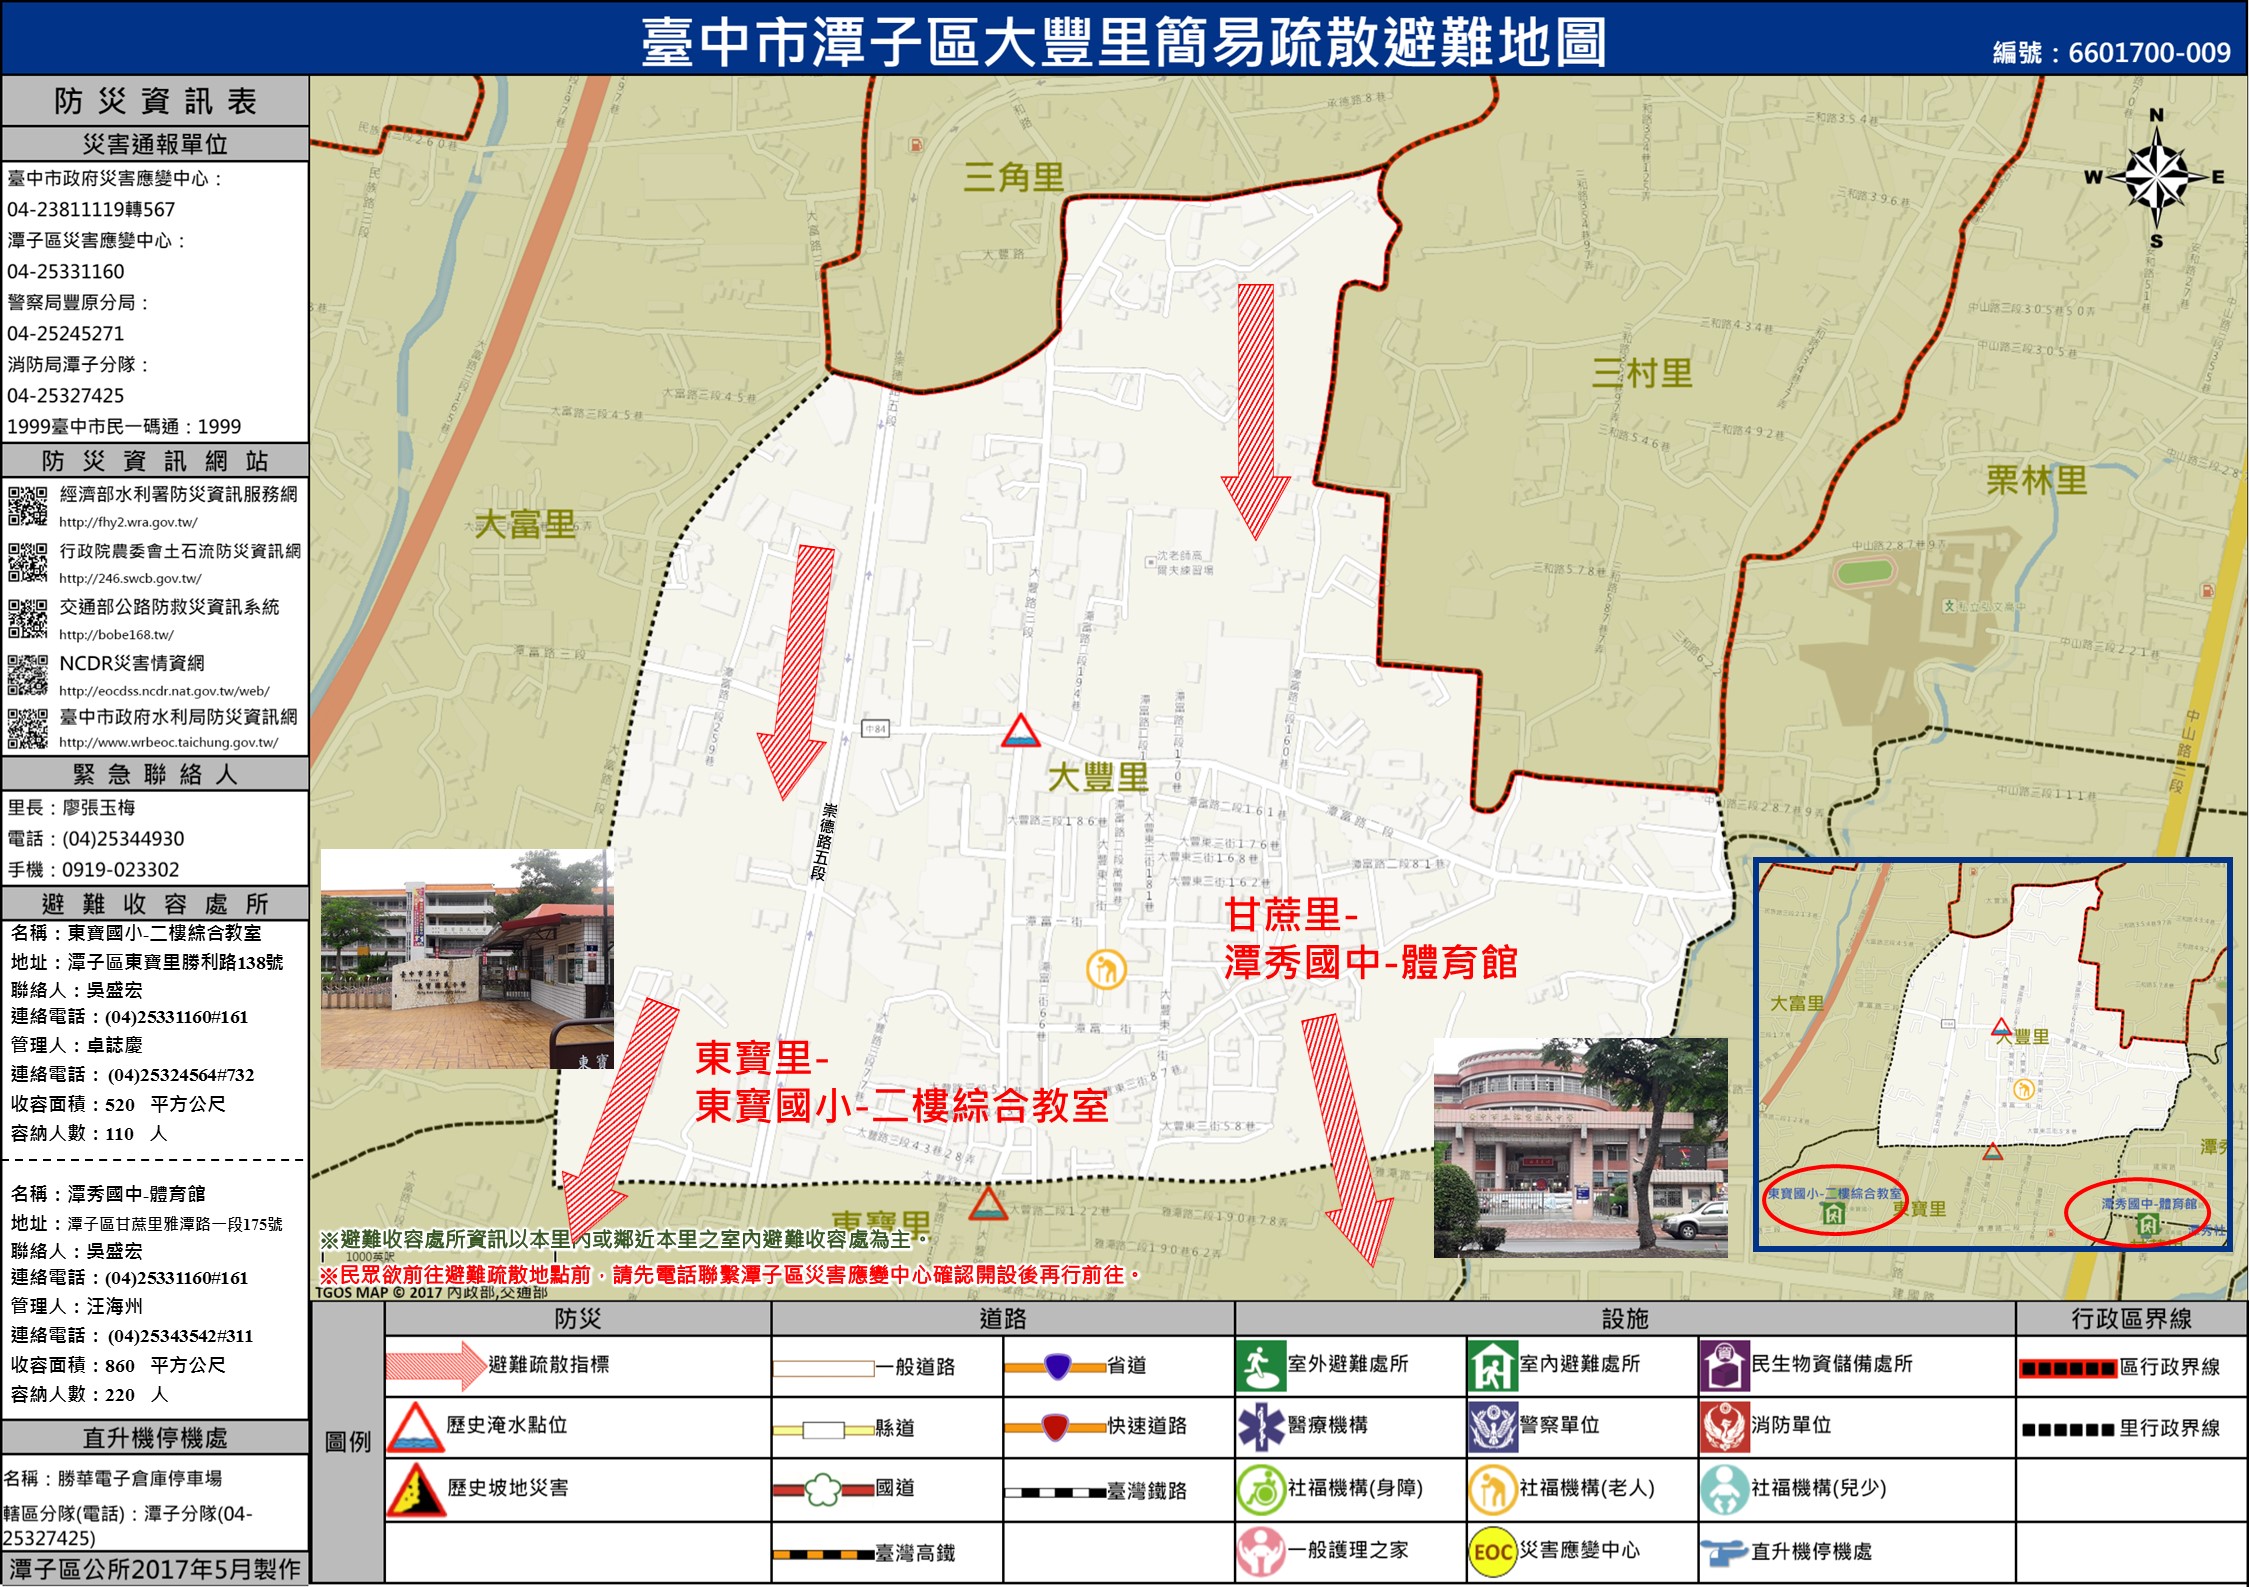Click the QR code beside 經濟部水利署防災資訊服務網
This screenshot has height=1587, width=2249.
27,506
